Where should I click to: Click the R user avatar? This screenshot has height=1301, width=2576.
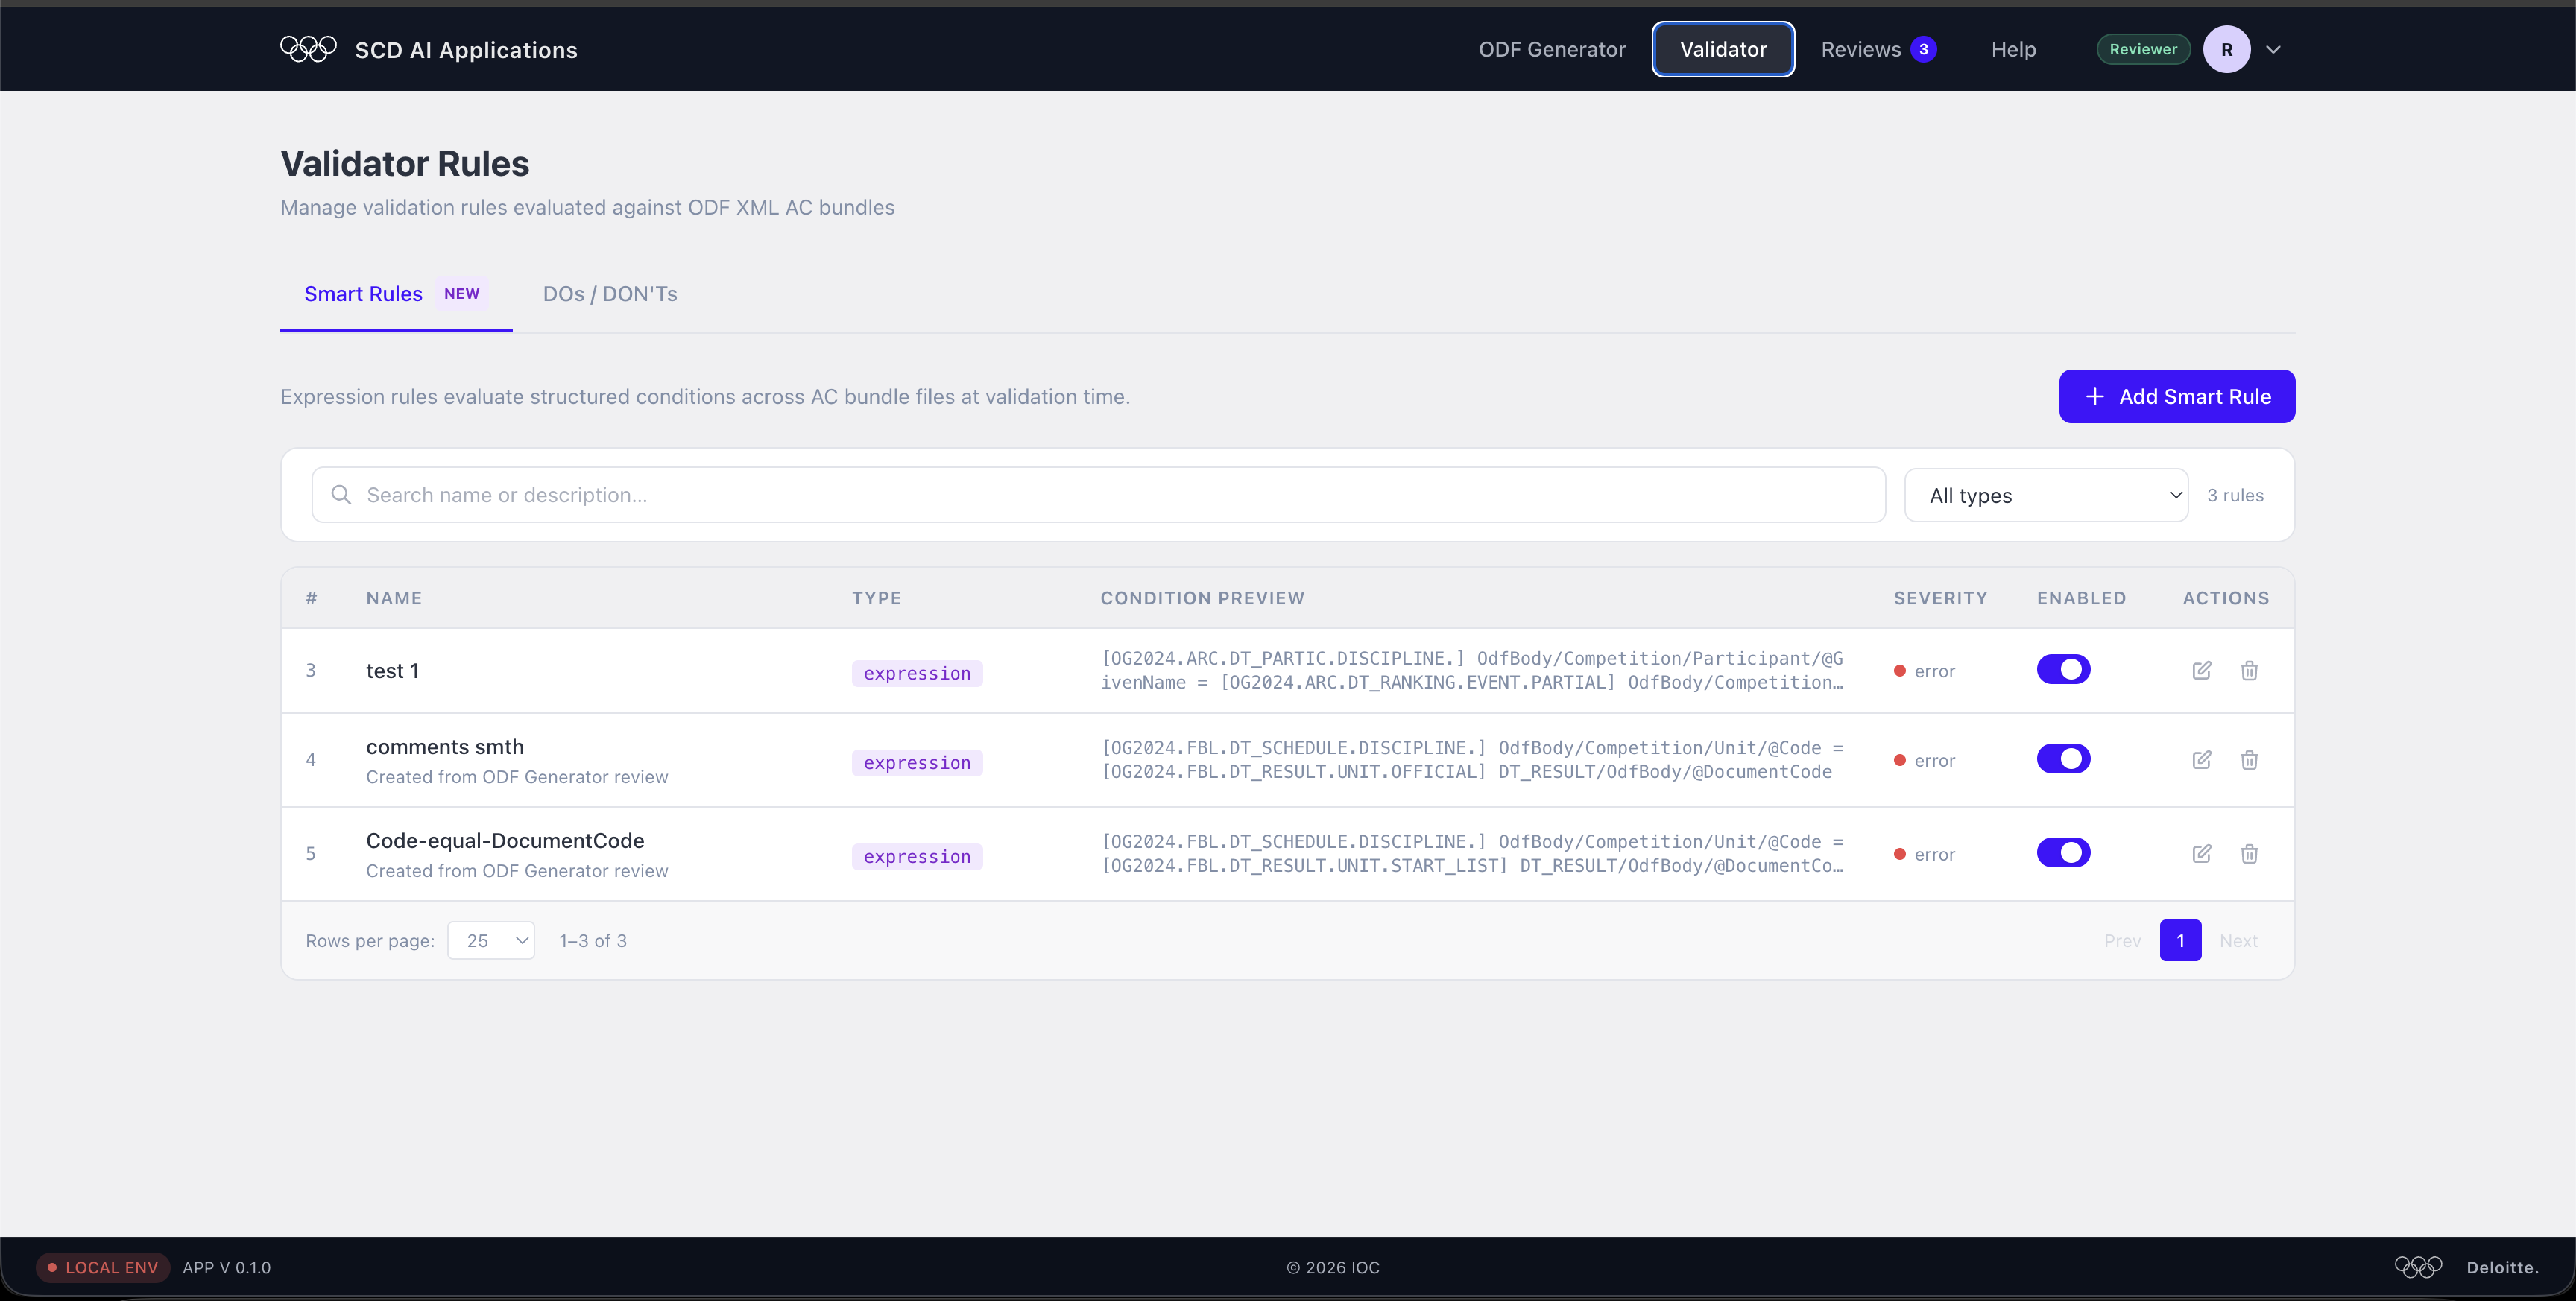[2226, 49]
